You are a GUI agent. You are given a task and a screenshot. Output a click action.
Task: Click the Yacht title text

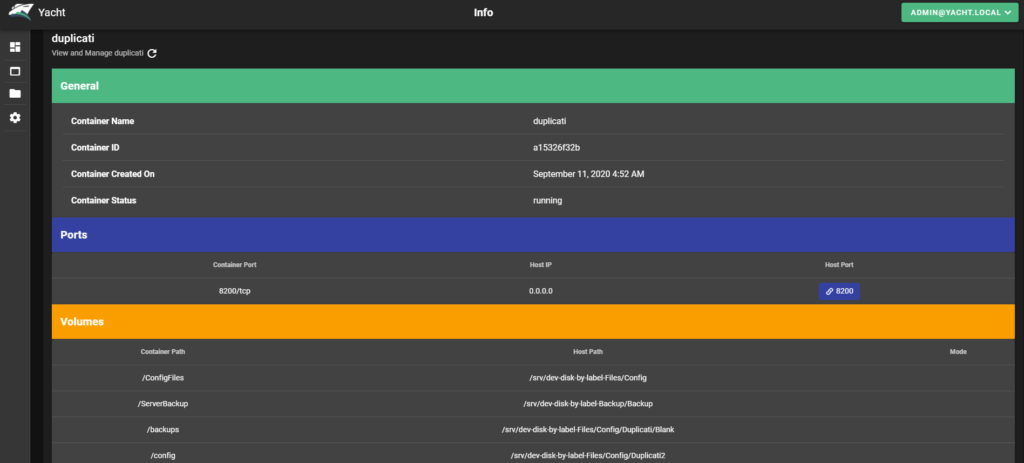coord(52,12)
